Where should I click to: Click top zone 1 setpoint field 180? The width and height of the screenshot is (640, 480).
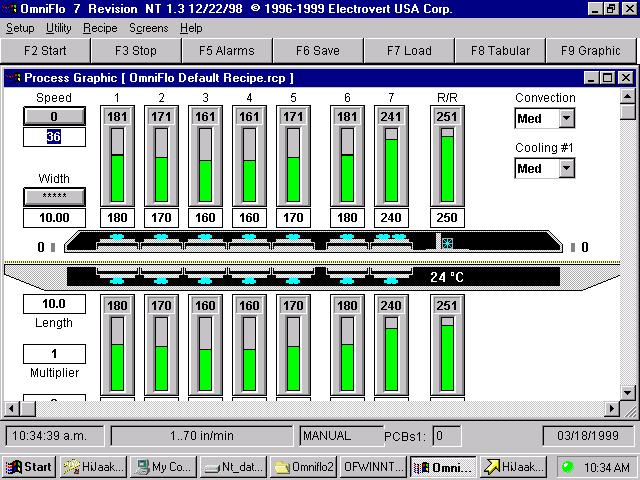[x=117, y=218]
